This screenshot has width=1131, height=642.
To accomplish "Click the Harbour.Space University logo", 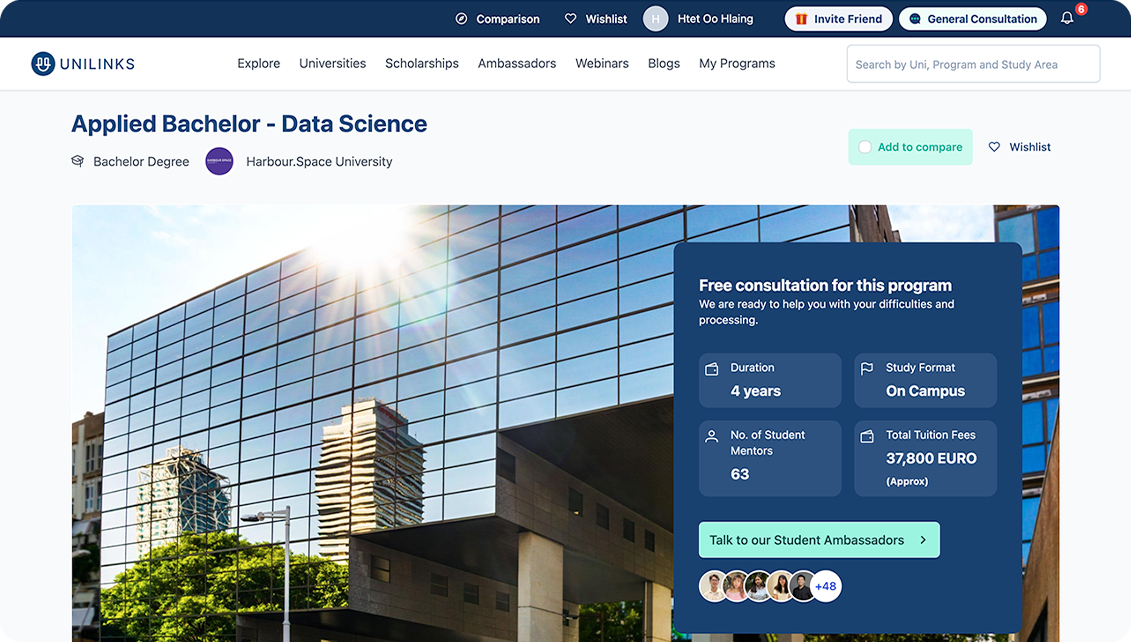I will (219, 161).
